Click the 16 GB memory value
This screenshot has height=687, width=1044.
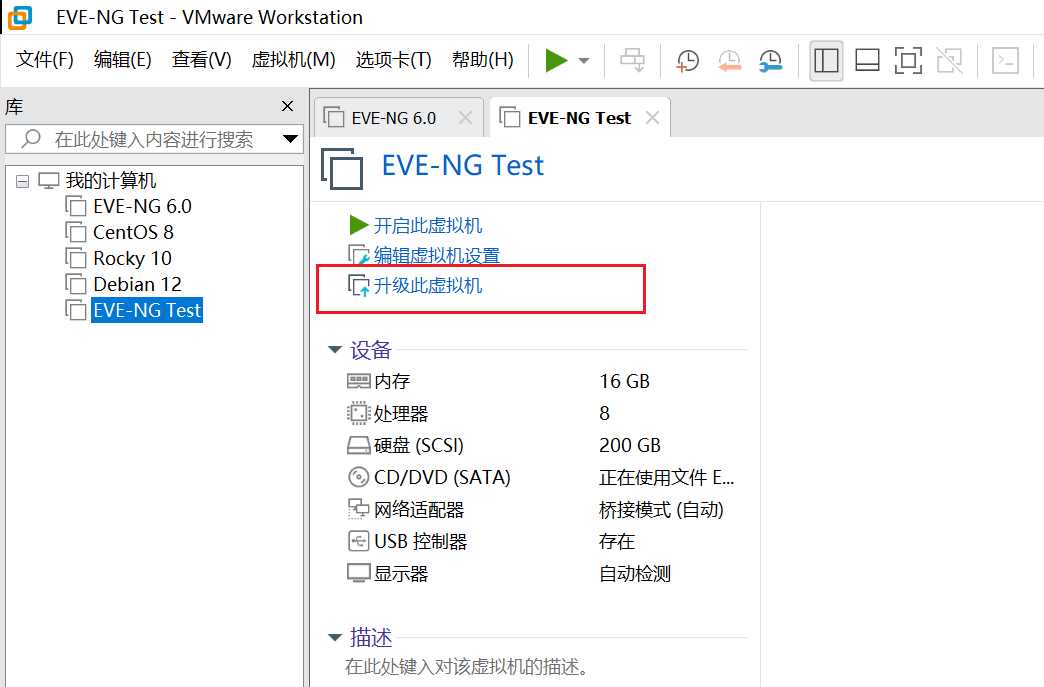(624, 381)
